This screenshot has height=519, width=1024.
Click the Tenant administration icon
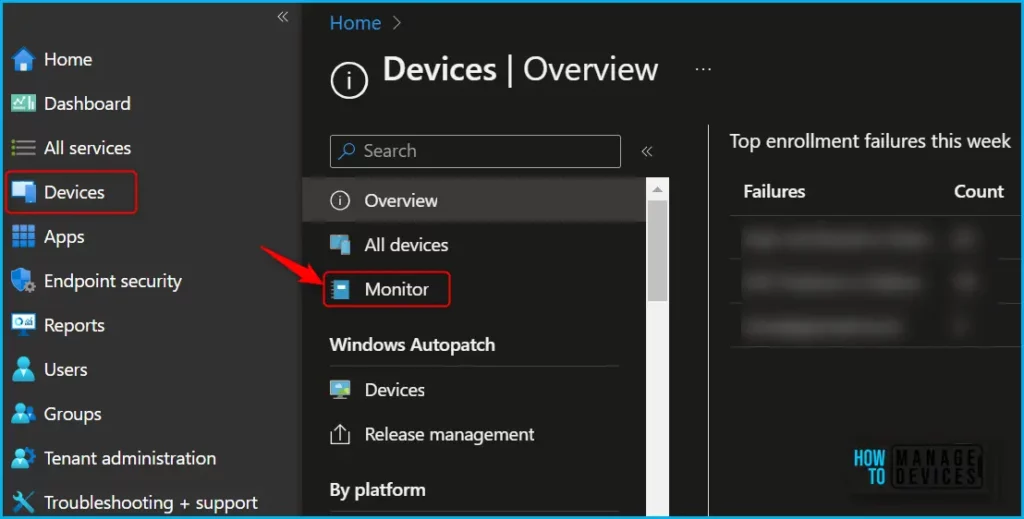click(24, 458)
